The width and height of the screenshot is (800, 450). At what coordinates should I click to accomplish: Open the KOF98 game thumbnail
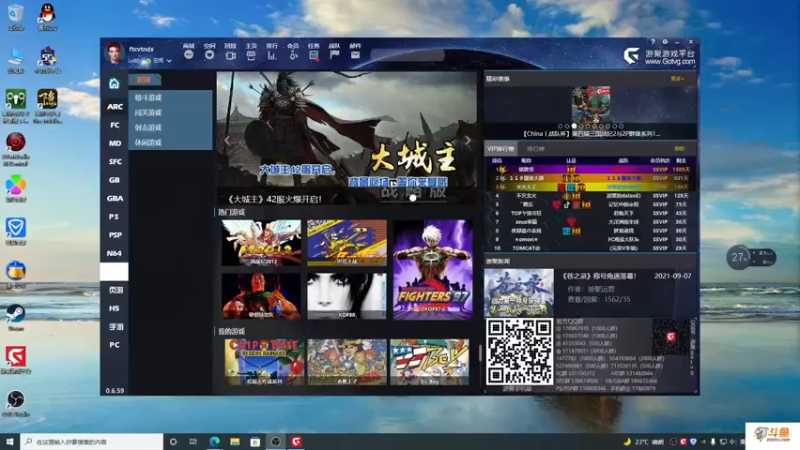click(x=347, y=296)
